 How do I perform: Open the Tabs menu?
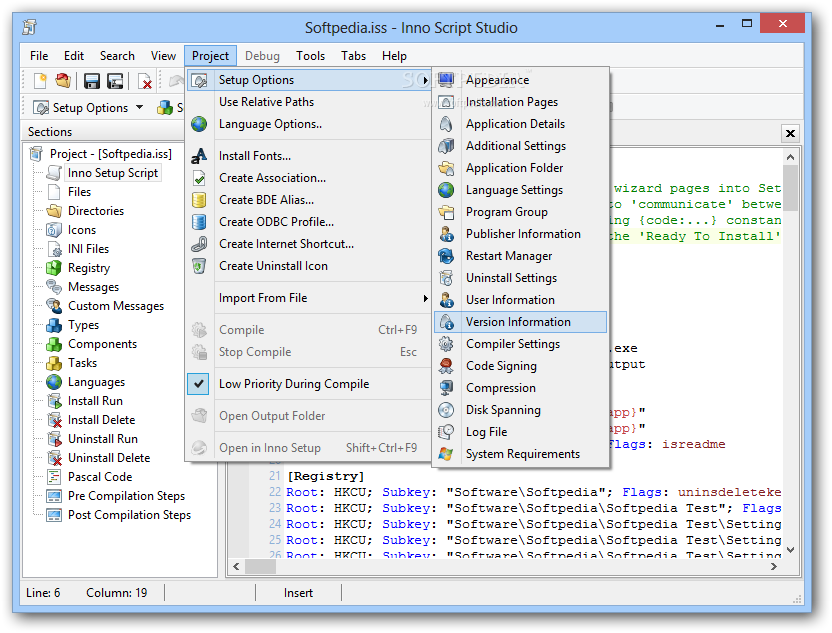[353, 56]
